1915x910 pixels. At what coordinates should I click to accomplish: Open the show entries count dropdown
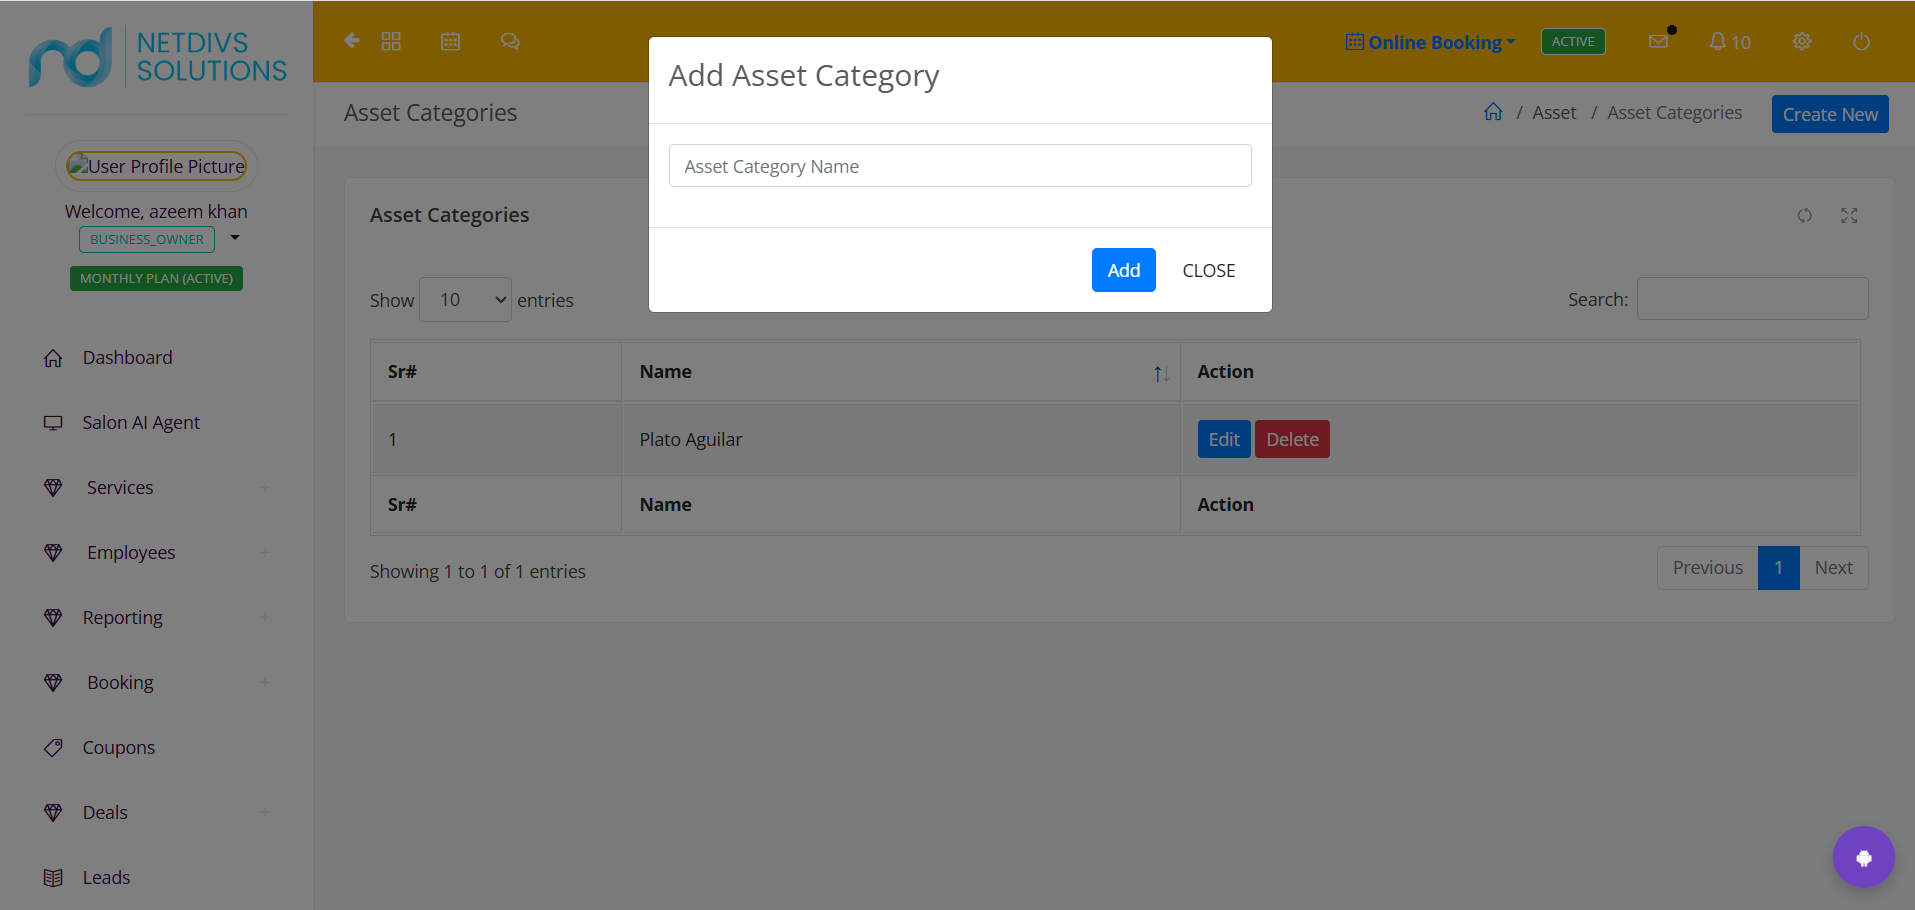click(465, 300)
